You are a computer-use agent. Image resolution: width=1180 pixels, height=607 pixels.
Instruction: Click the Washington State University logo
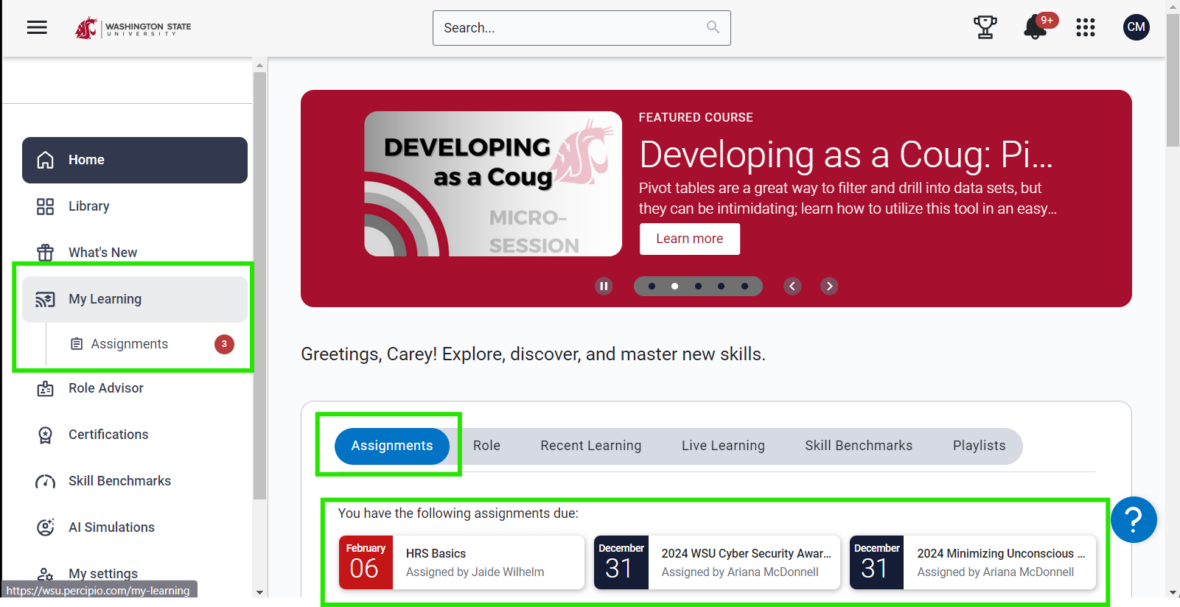[x=133, y=28]
